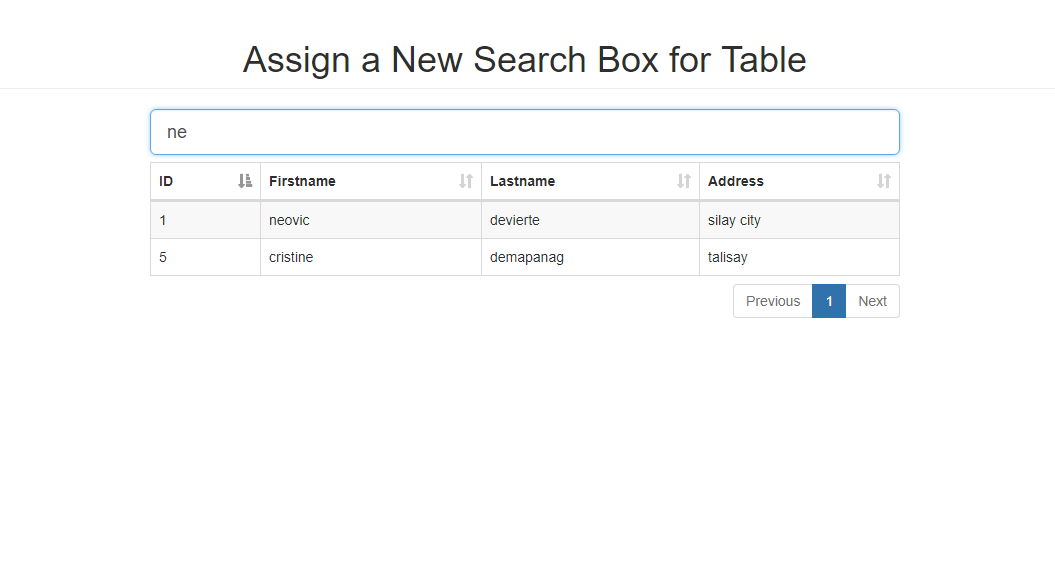Click the 'devierte' lastname cell
Viewport: 1055px width, 580px height.
pos(590,220)
